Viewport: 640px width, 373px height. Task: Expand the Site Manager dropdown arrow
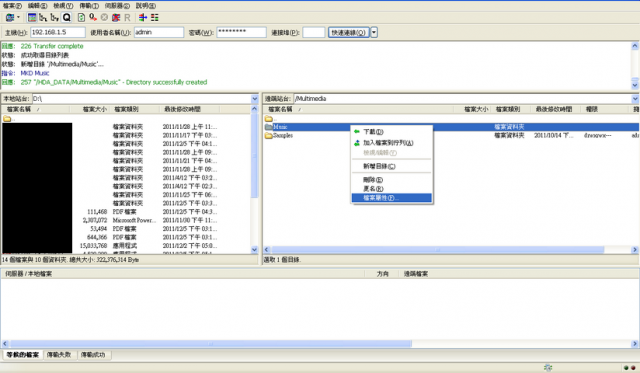click(x=18, y=18)
